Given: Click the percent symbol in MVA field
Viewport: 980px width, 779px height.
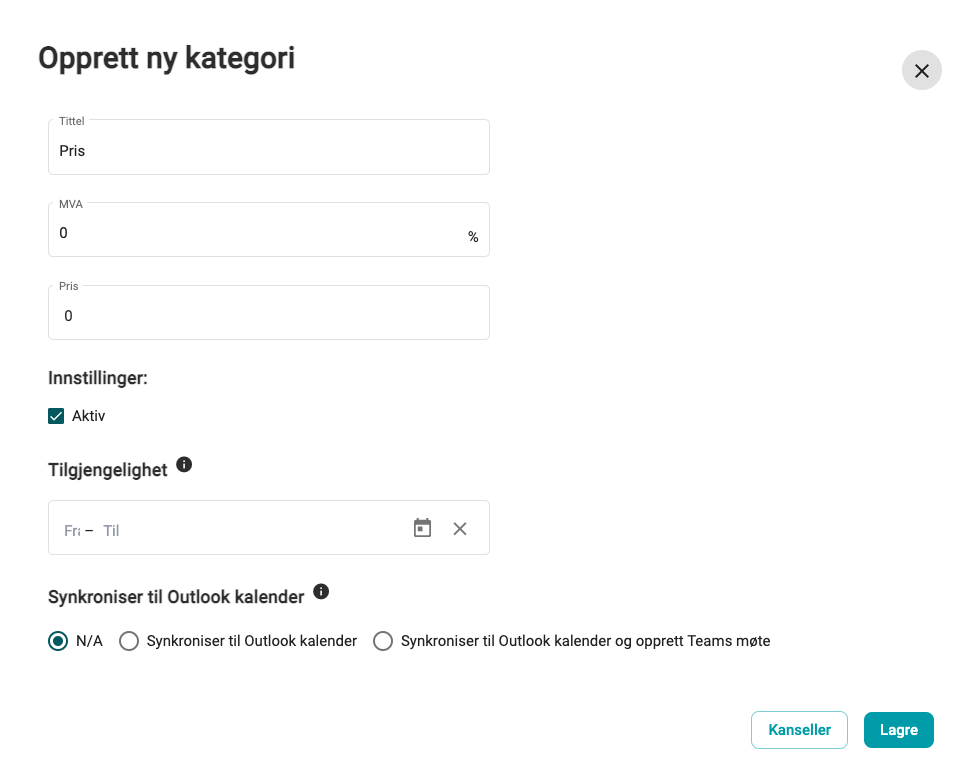Looking at the screenshot, I should click(473, 237).
